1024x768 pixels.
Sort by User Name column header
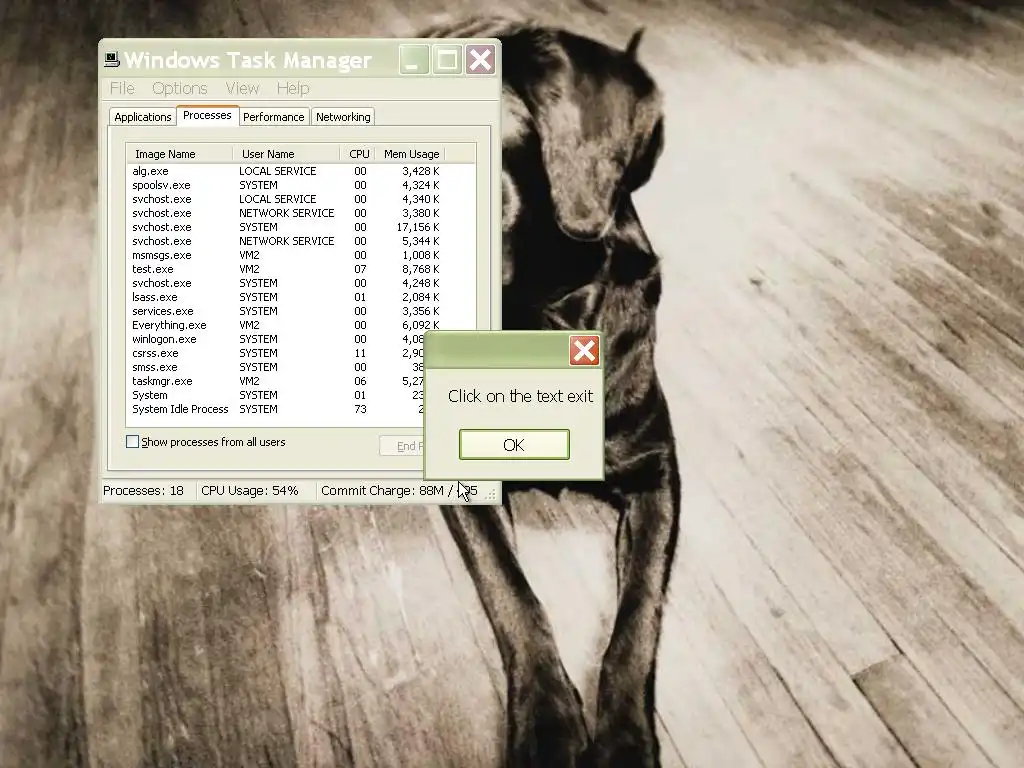pyautogui.click(x=286, y=154)
